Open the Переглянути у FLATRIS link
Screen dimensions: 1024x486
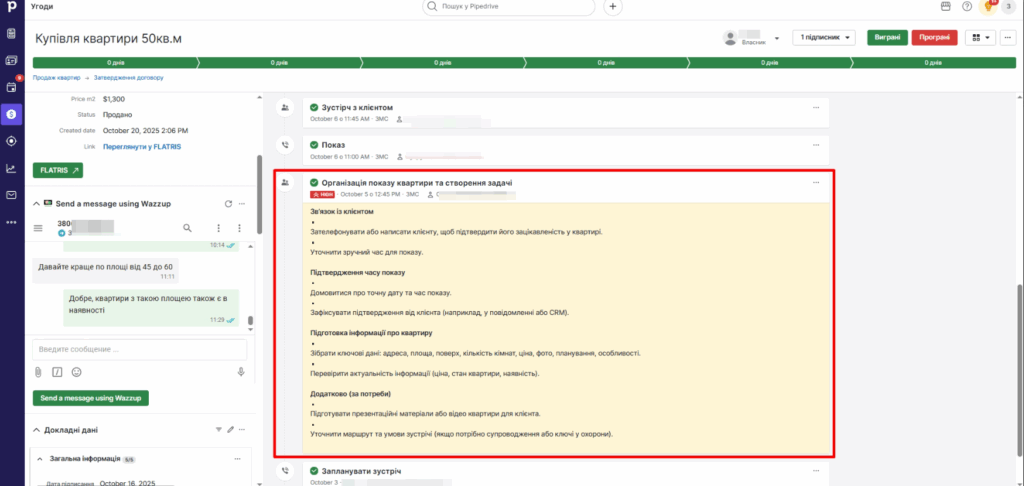pos(139,145)
